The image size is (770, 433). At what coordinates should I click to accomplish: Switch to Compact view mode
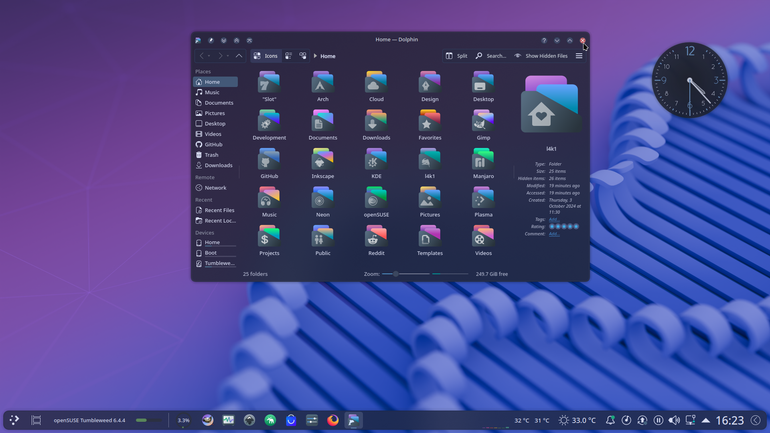coord(288,56)
